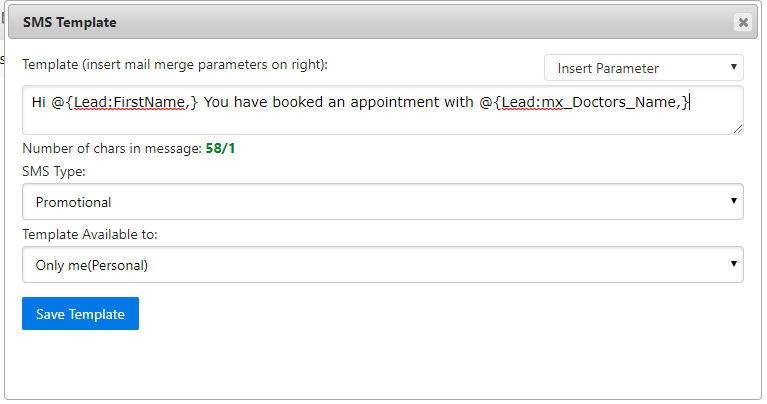The image size is (767, 404).
Task: Click the word Hi in the message
Action: 39,101
